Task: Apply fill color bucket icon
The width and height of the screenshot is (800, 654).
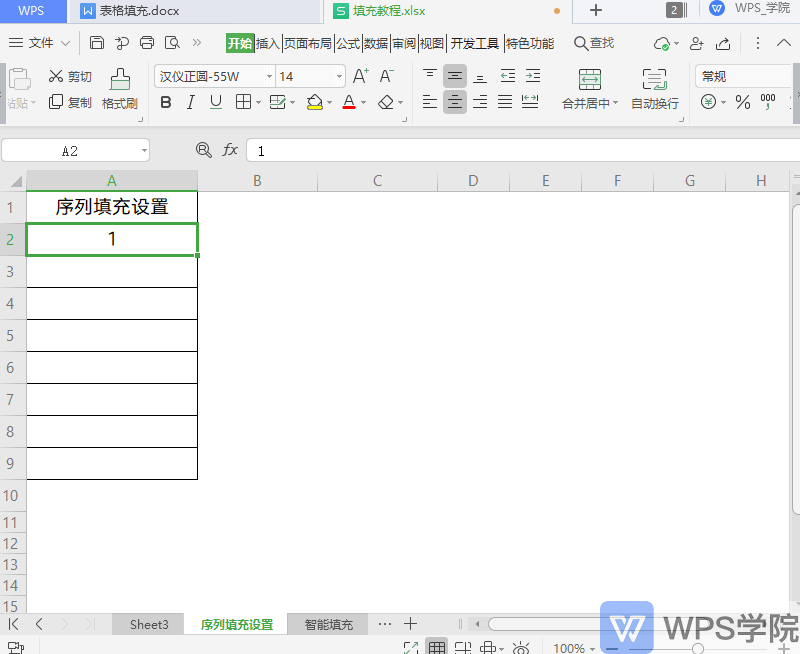Action: tap(315, 103)
